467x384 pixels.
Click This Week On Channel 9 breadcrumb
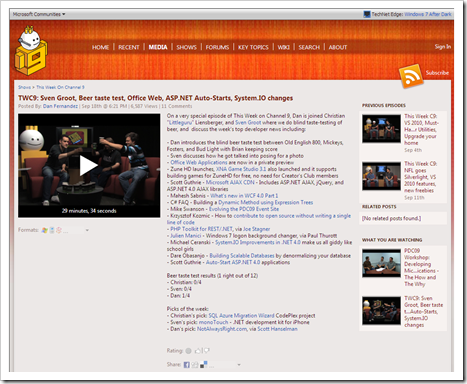click(x=60, y=87)
